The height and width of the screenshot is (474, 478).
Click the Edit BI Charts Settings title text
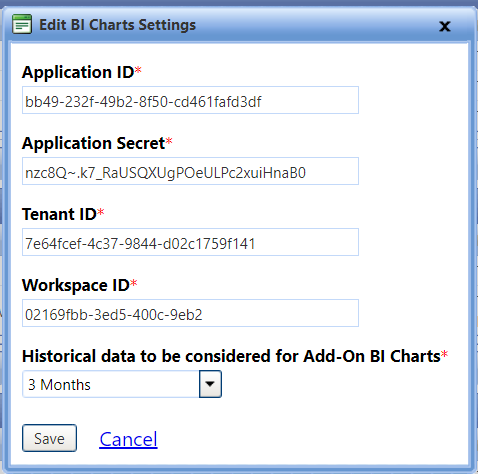[117, 25]
